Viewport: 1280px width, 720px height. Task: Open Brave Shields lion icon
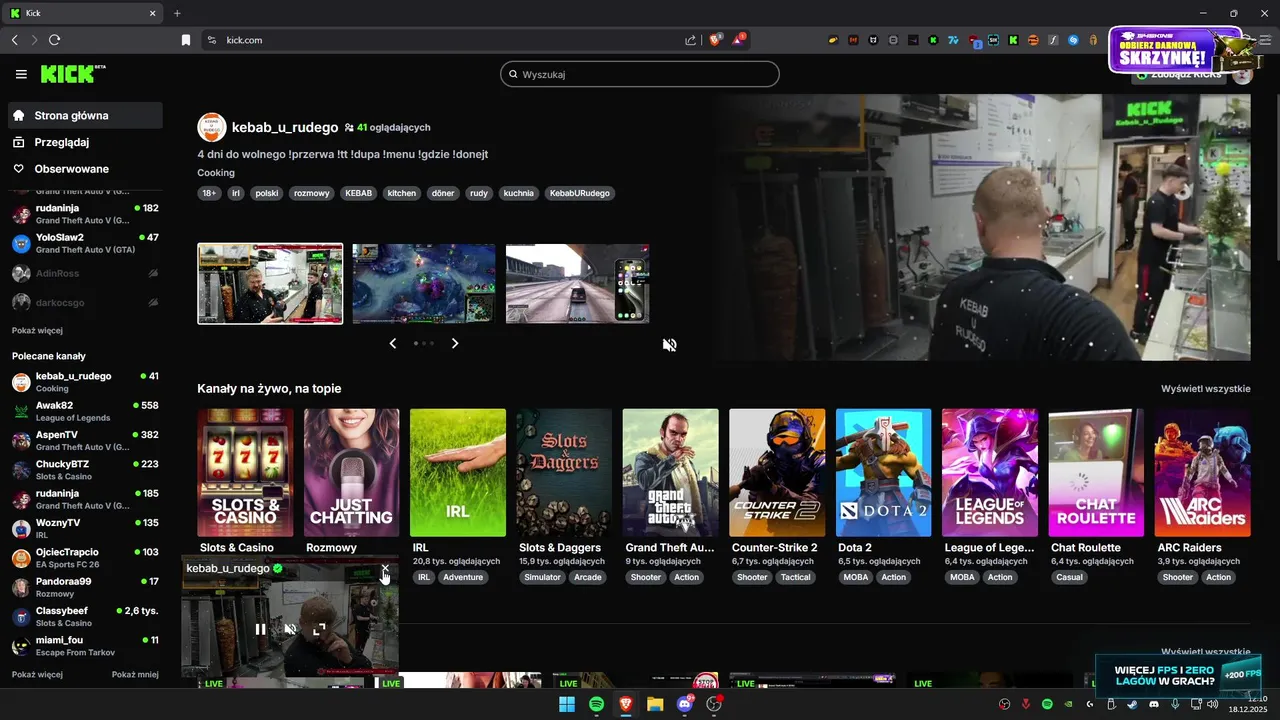(715, 40)
